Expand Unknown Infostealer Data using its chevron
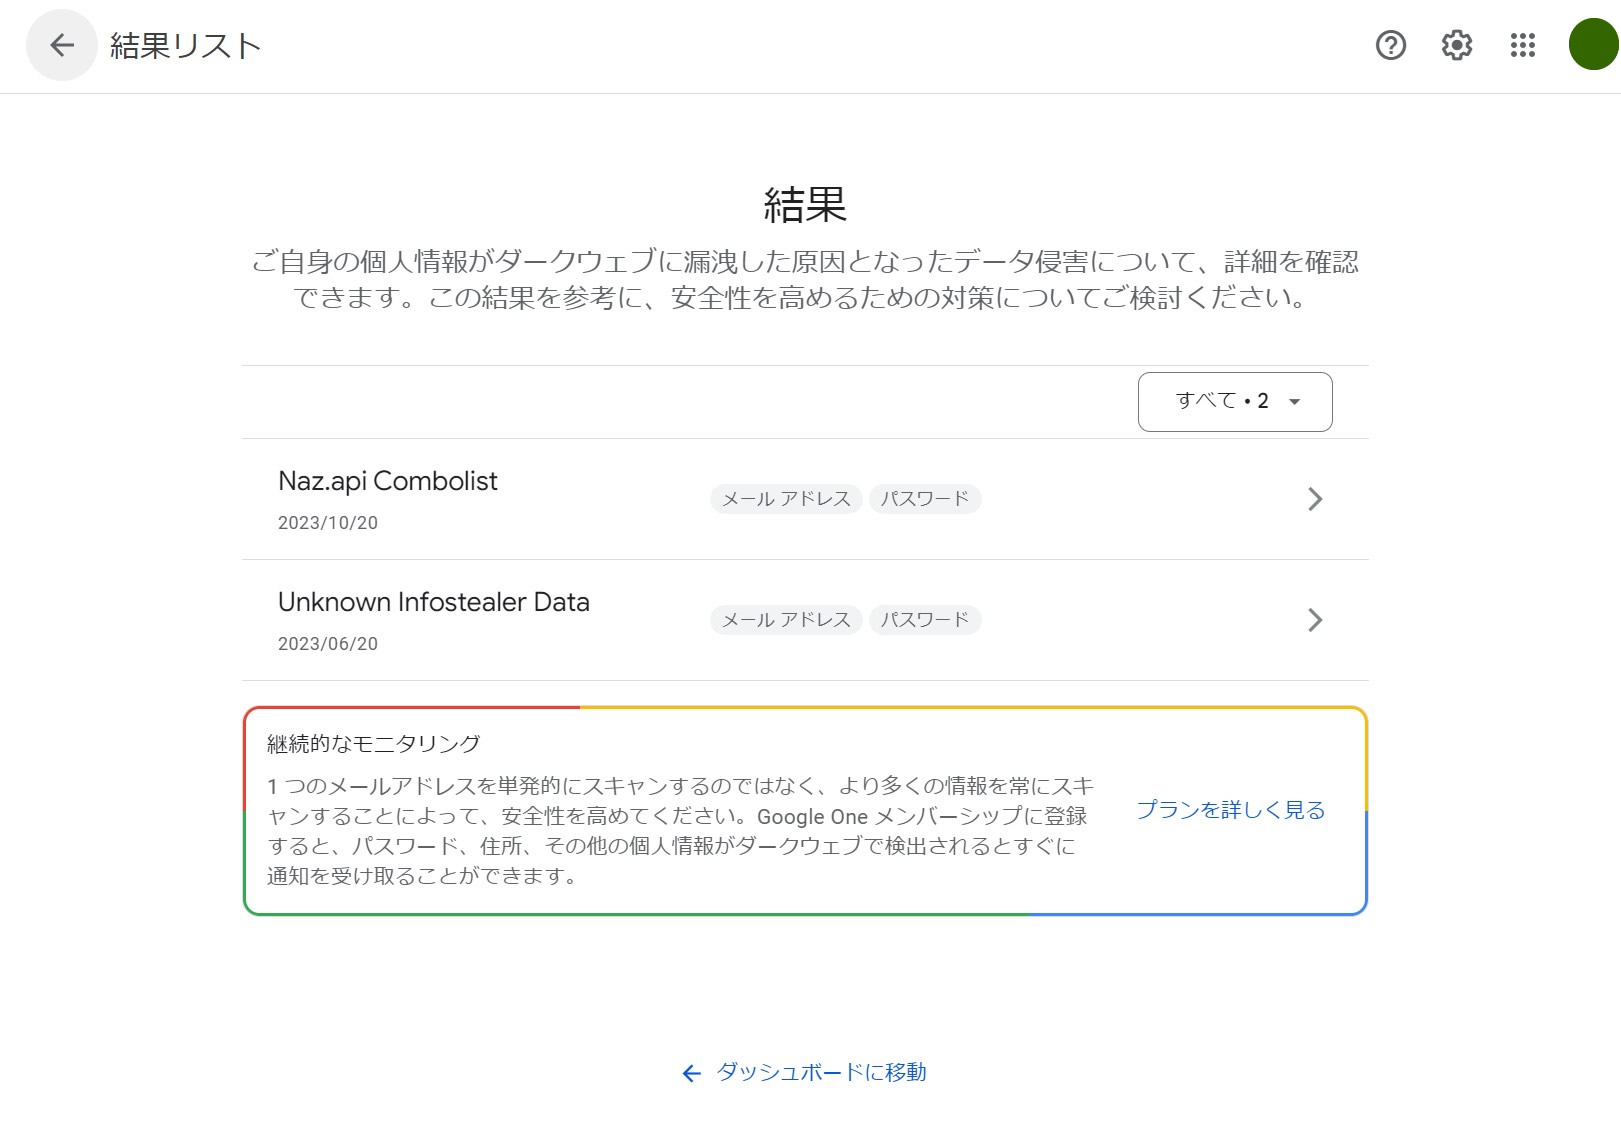 (1315, 620)
